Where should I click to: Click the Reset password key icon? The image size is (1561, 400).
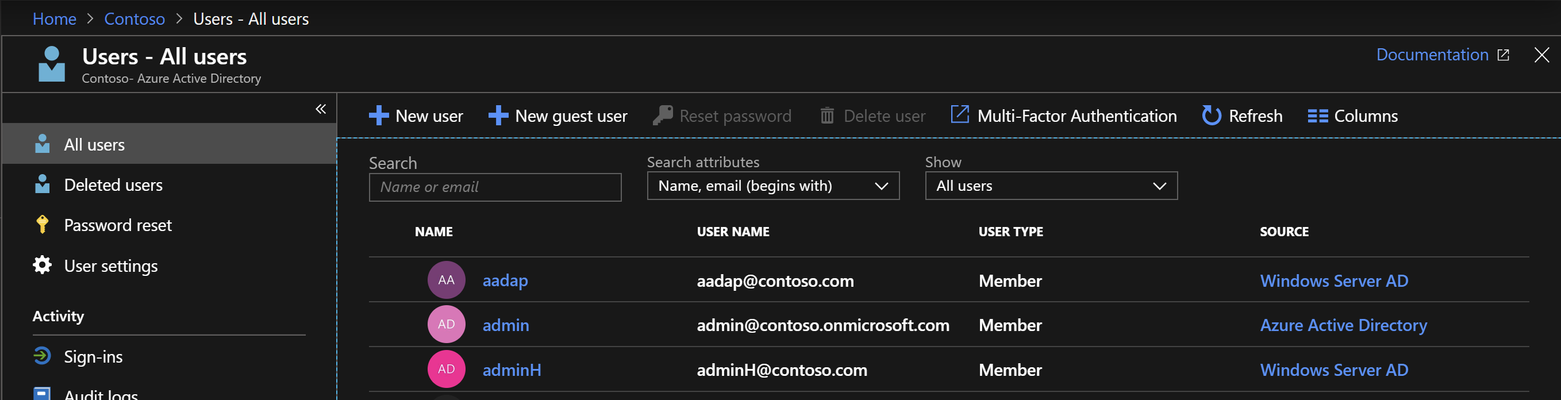point(663,116)
